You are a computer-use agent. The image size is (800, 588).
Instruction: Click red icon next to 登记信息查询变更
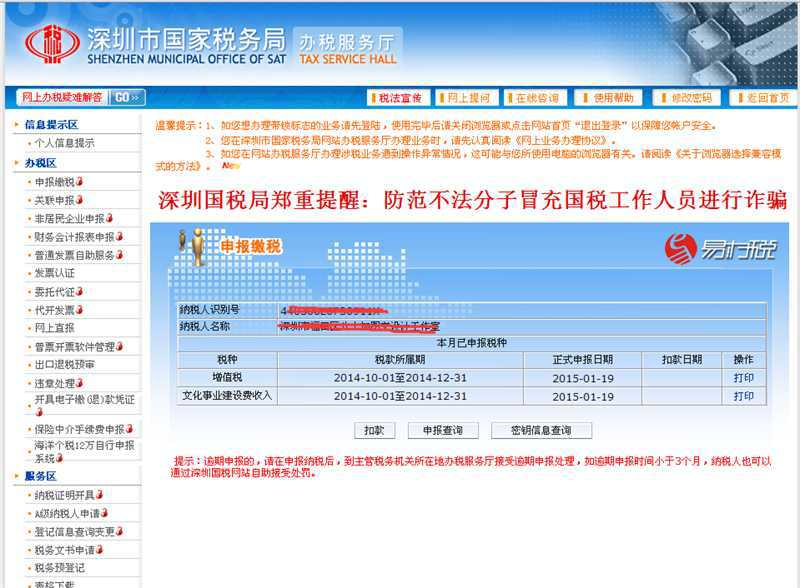119,531
